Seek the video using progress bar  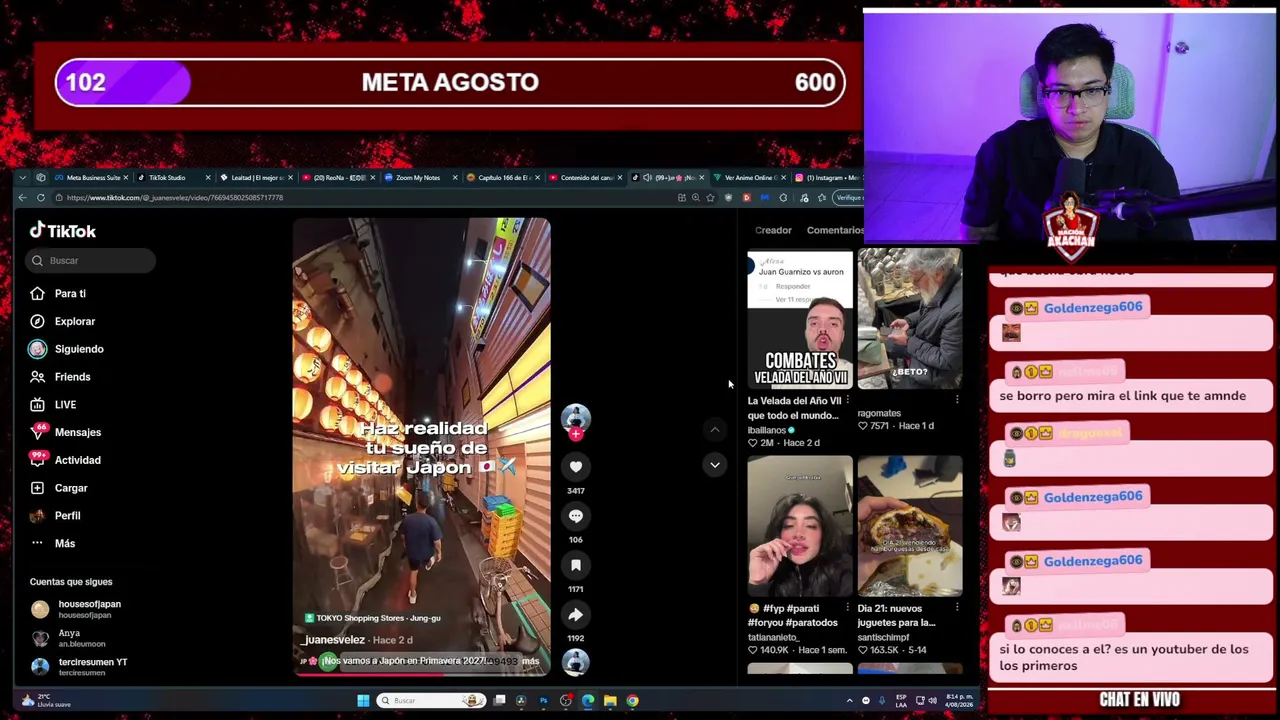point(421,674)
